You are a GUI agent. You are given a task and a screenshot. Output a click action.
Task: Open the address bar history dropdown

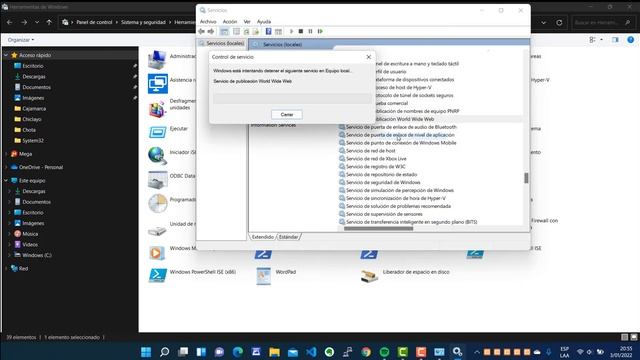pos(544,23)
